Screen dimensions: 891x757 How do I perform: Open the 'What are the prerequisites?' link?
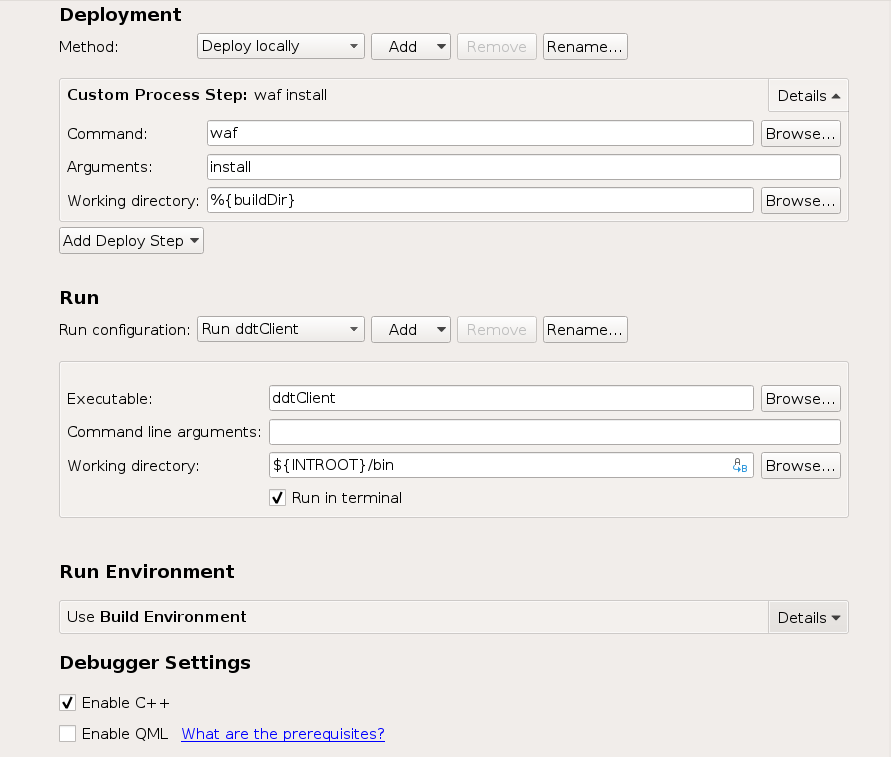[x=283, y=734]
